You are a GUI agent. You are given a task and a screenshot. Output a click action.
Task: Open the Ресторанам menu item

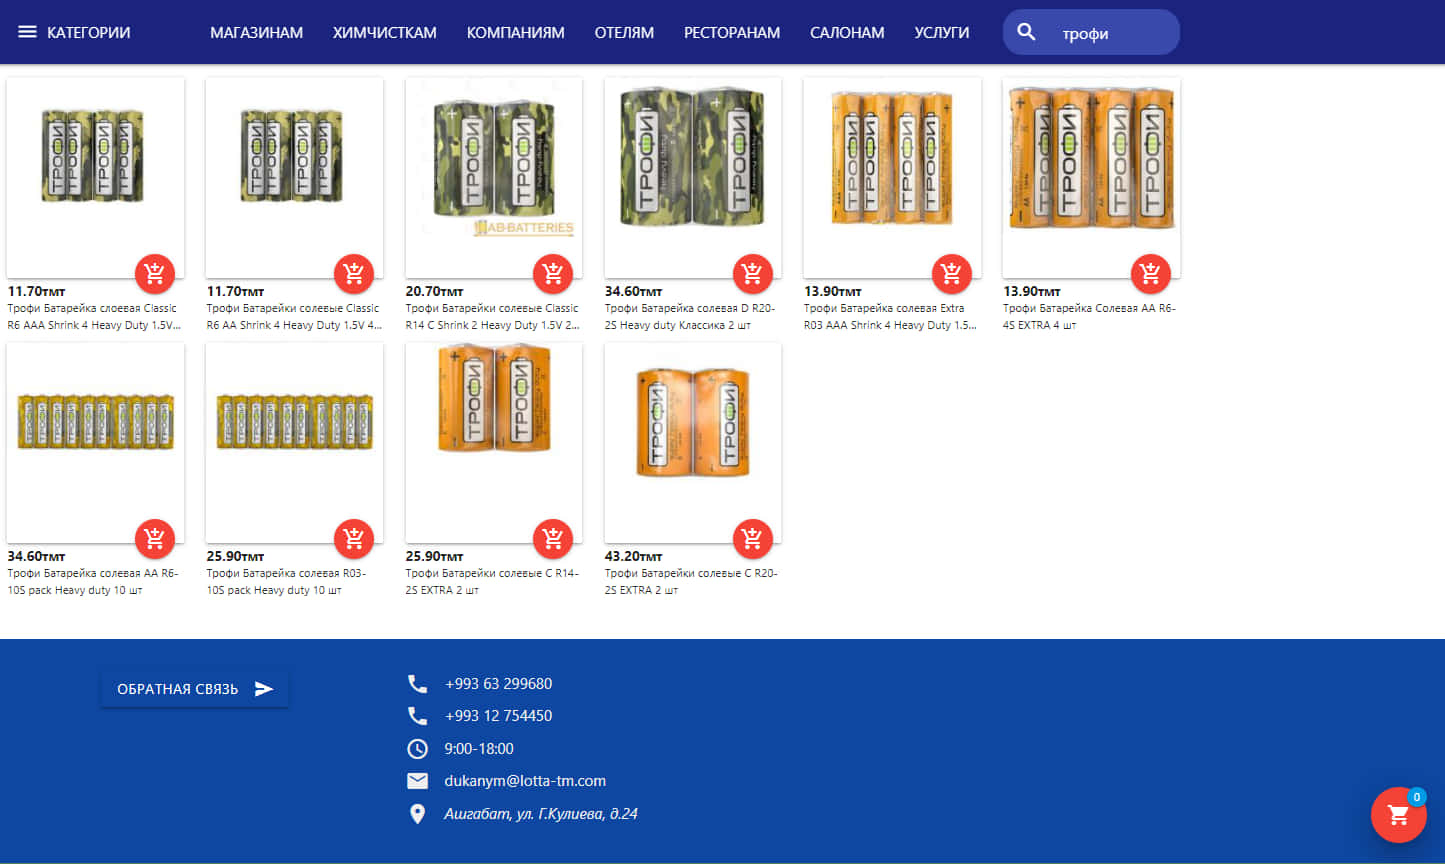(732, 32)
